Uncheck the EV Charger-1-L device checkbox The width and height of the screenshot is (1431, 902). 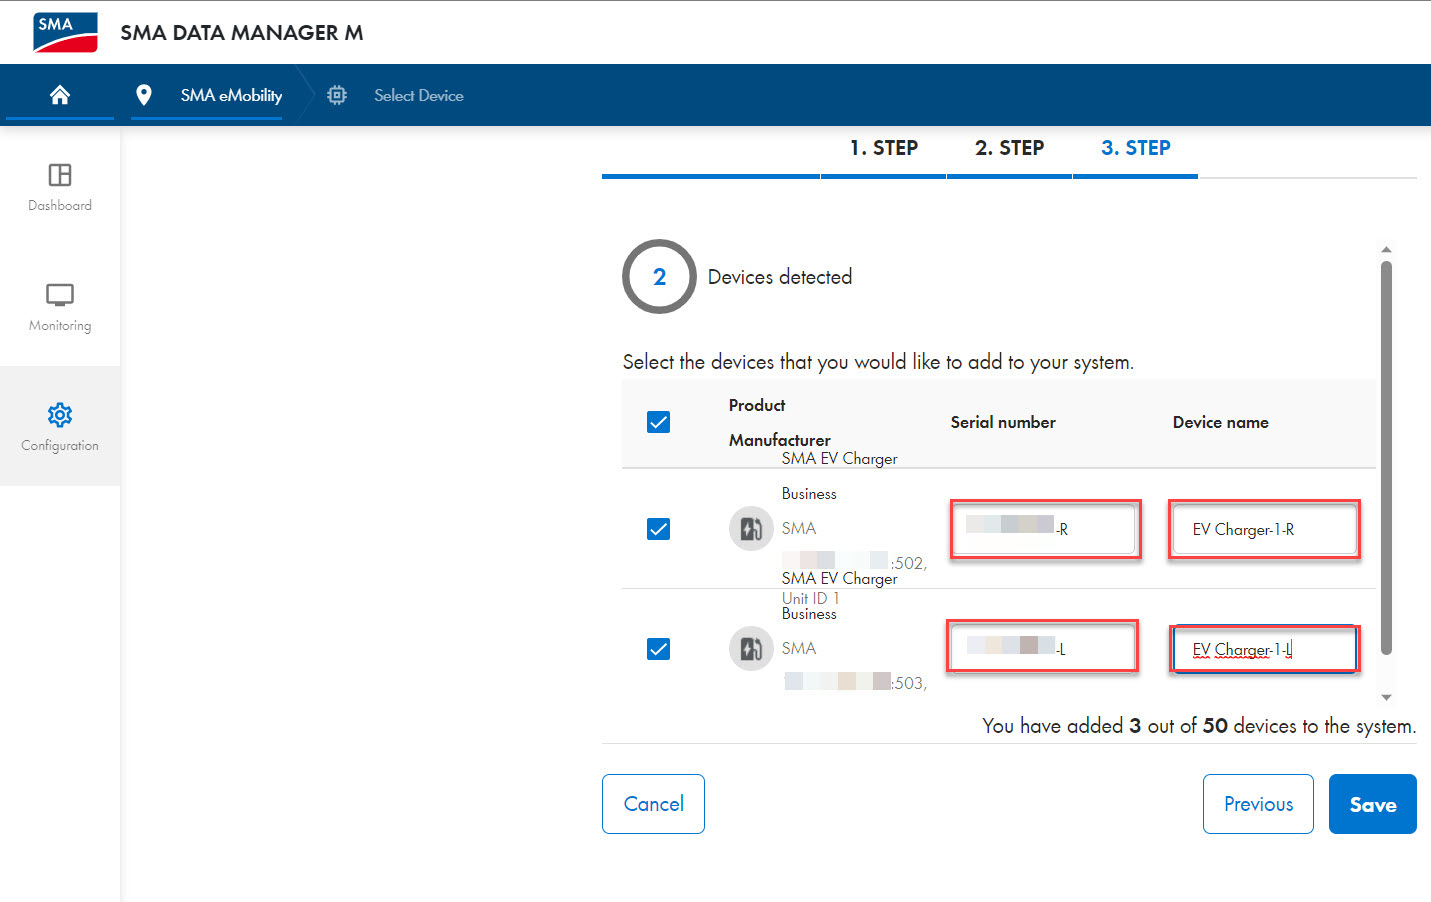click(x=658, y=649)
